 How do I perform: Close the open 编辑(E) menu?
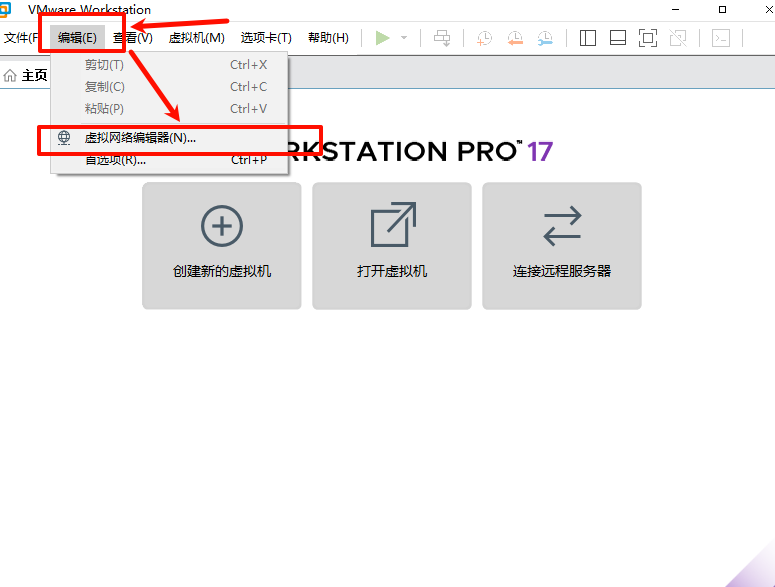click(x=77, y=38)
